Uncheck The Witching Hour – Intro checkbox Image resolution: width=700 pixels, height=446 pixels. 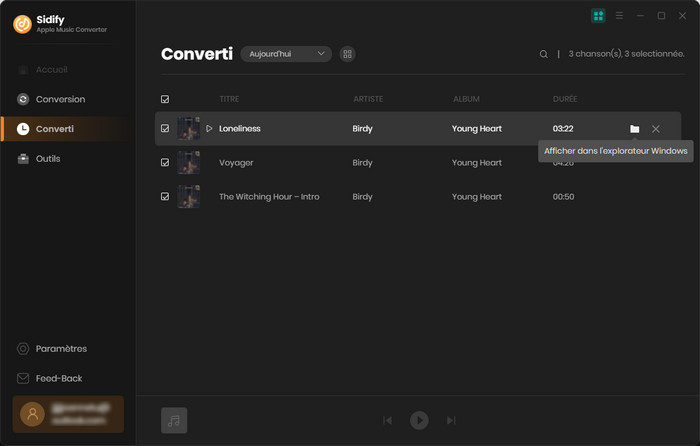tap(165, 197)
